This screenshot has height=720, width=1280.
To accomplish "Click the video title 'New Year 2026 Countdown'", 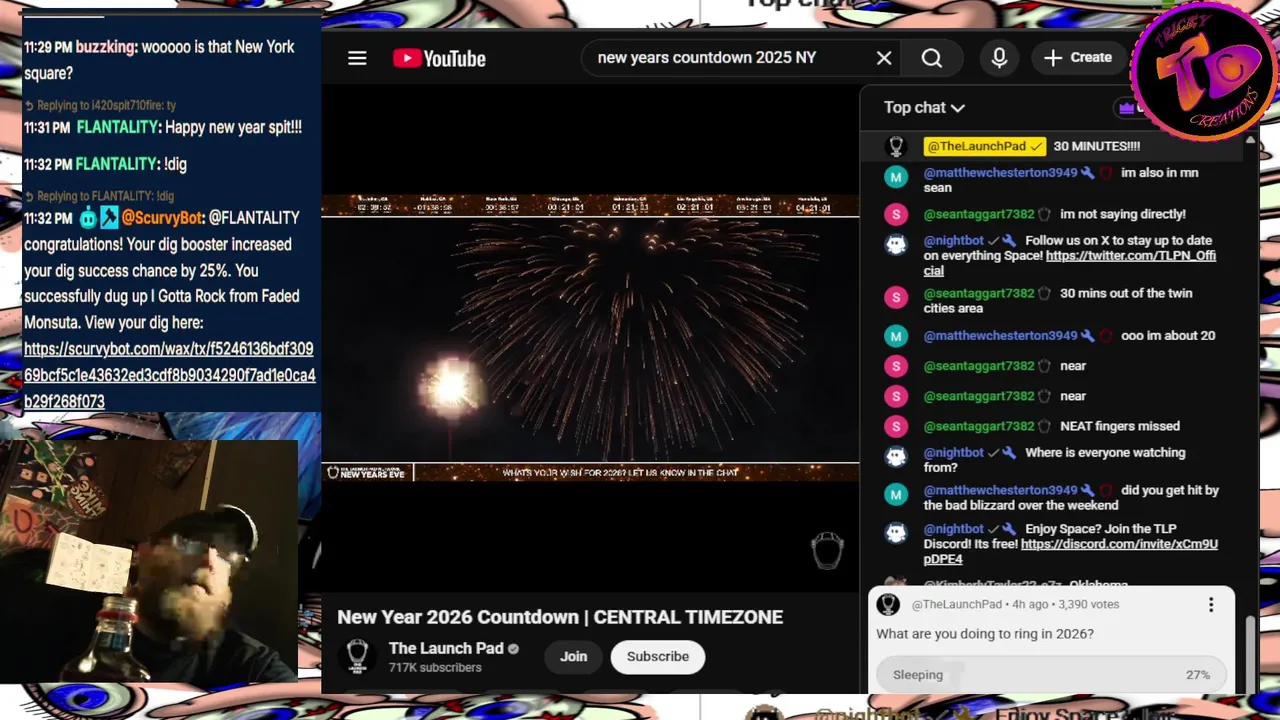I will 560,617.
